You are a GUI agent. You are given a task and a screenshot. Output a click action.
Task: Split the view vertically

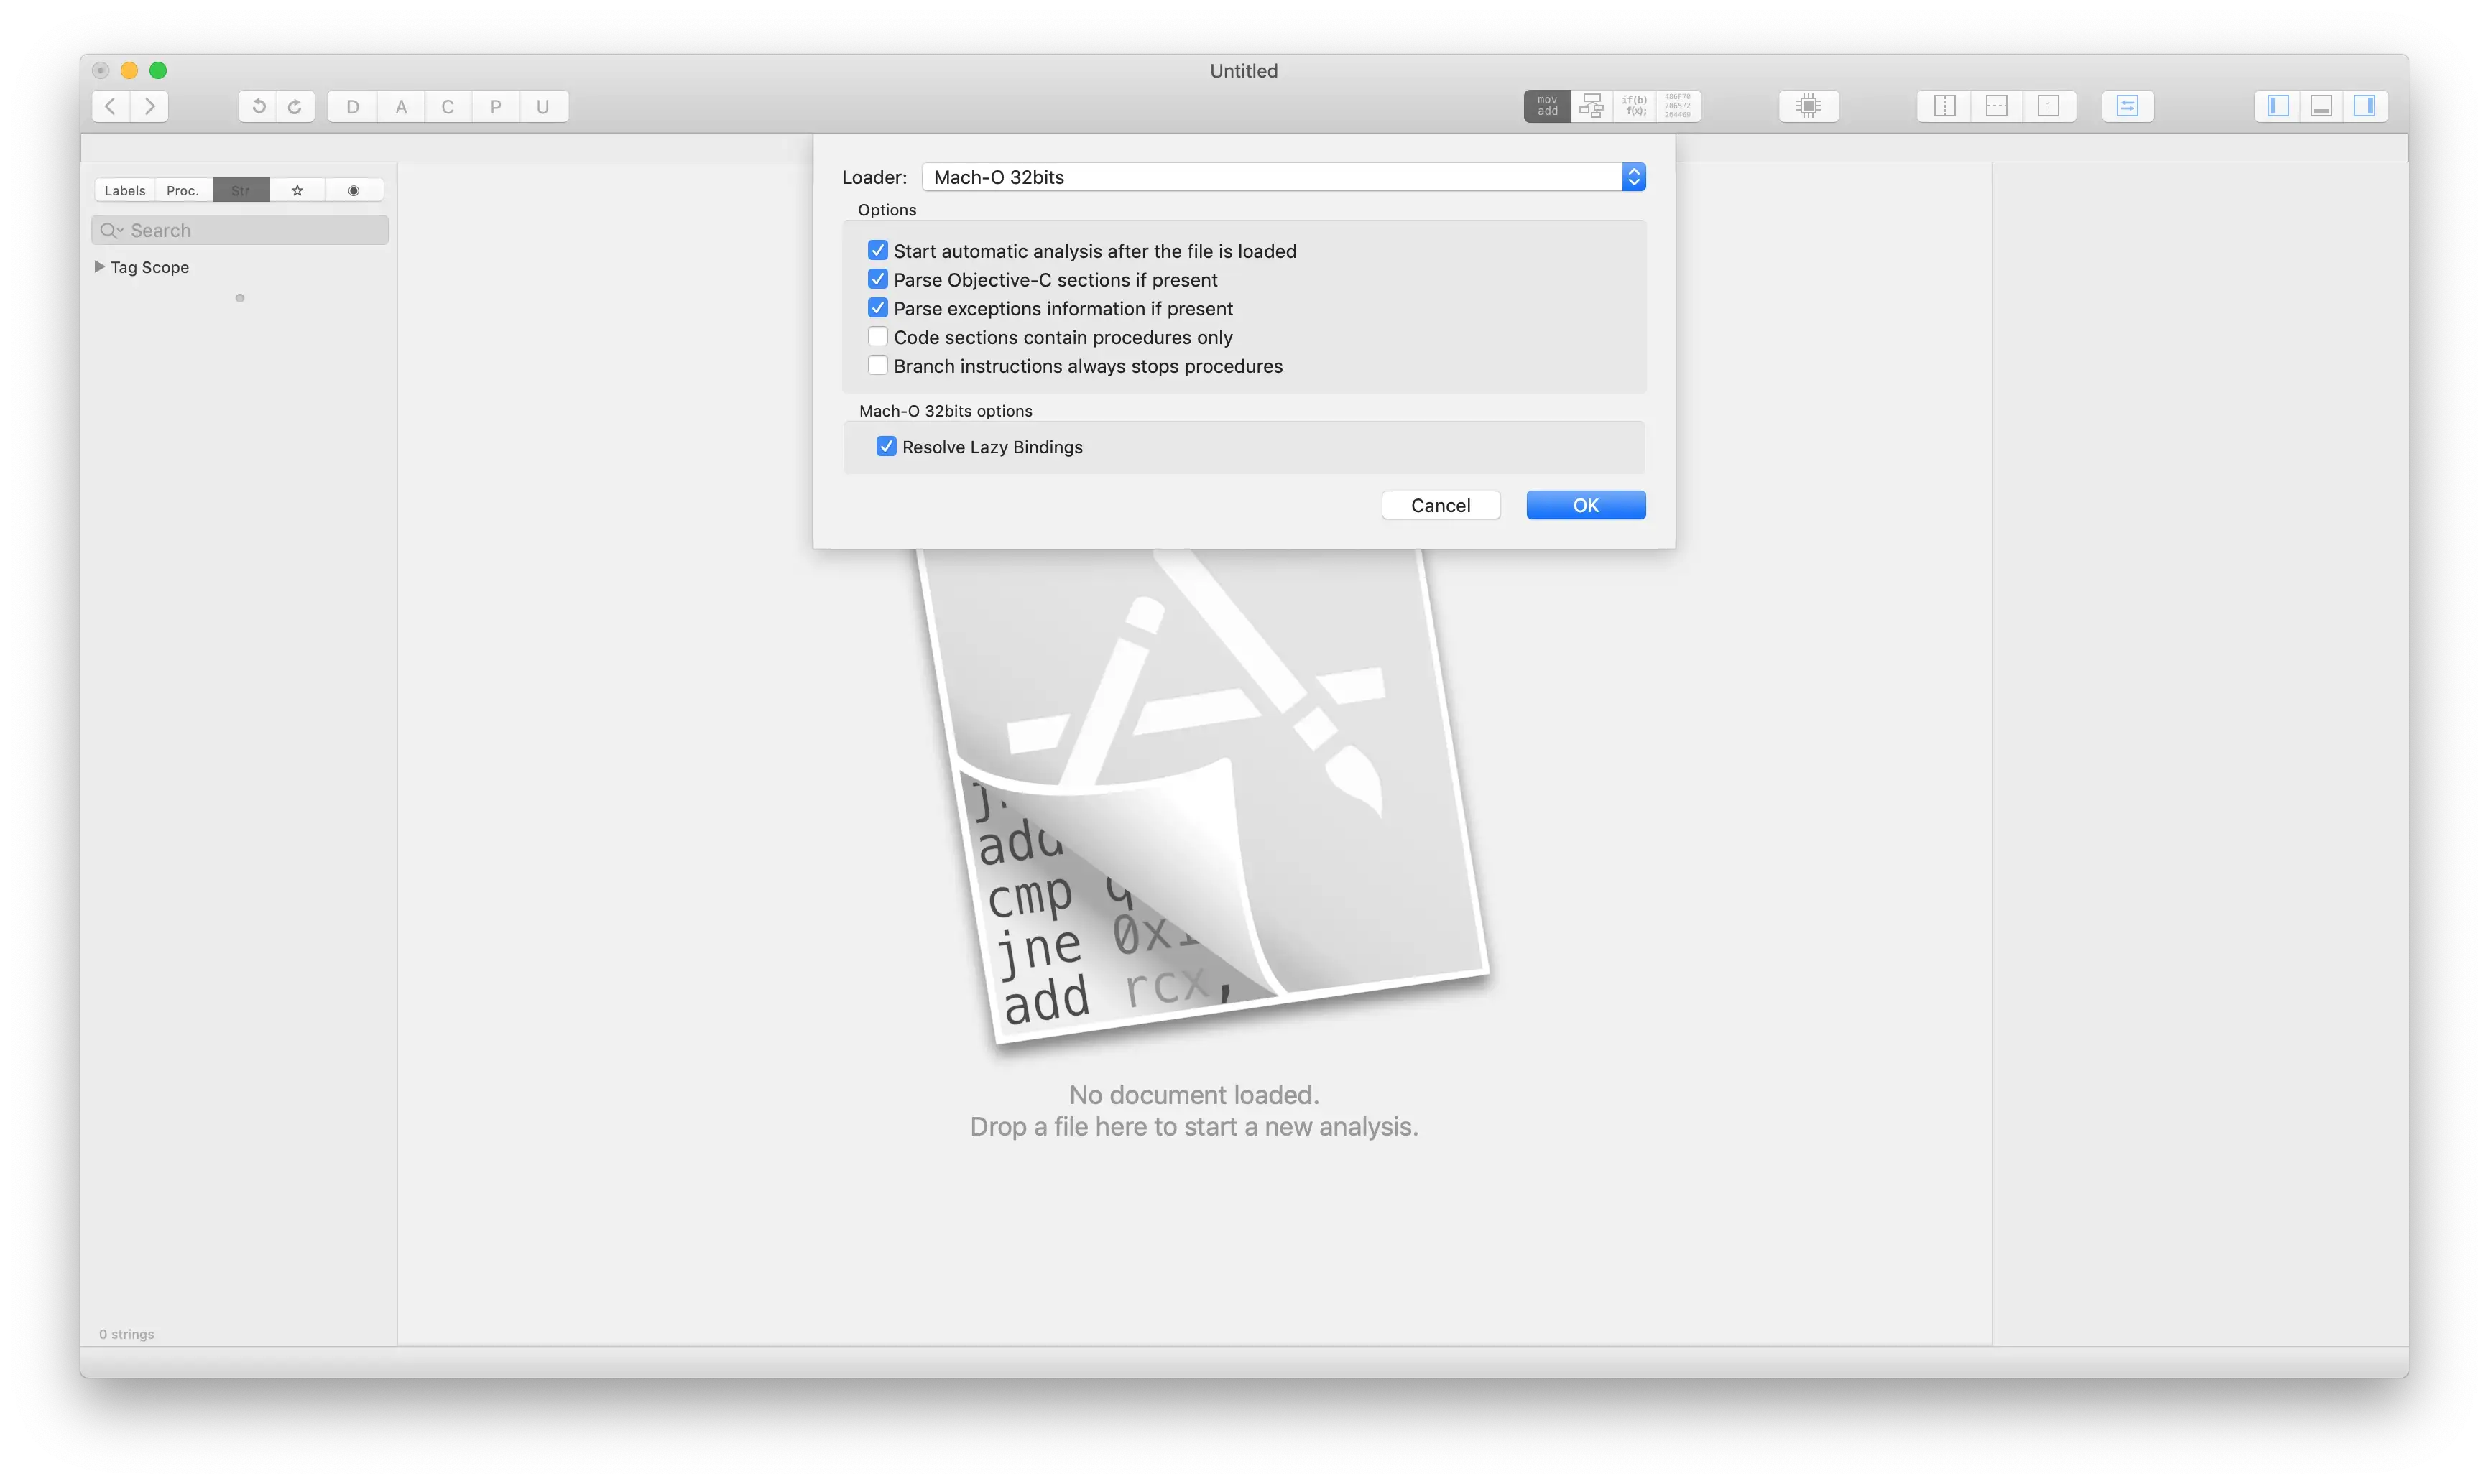(1945, 106)
